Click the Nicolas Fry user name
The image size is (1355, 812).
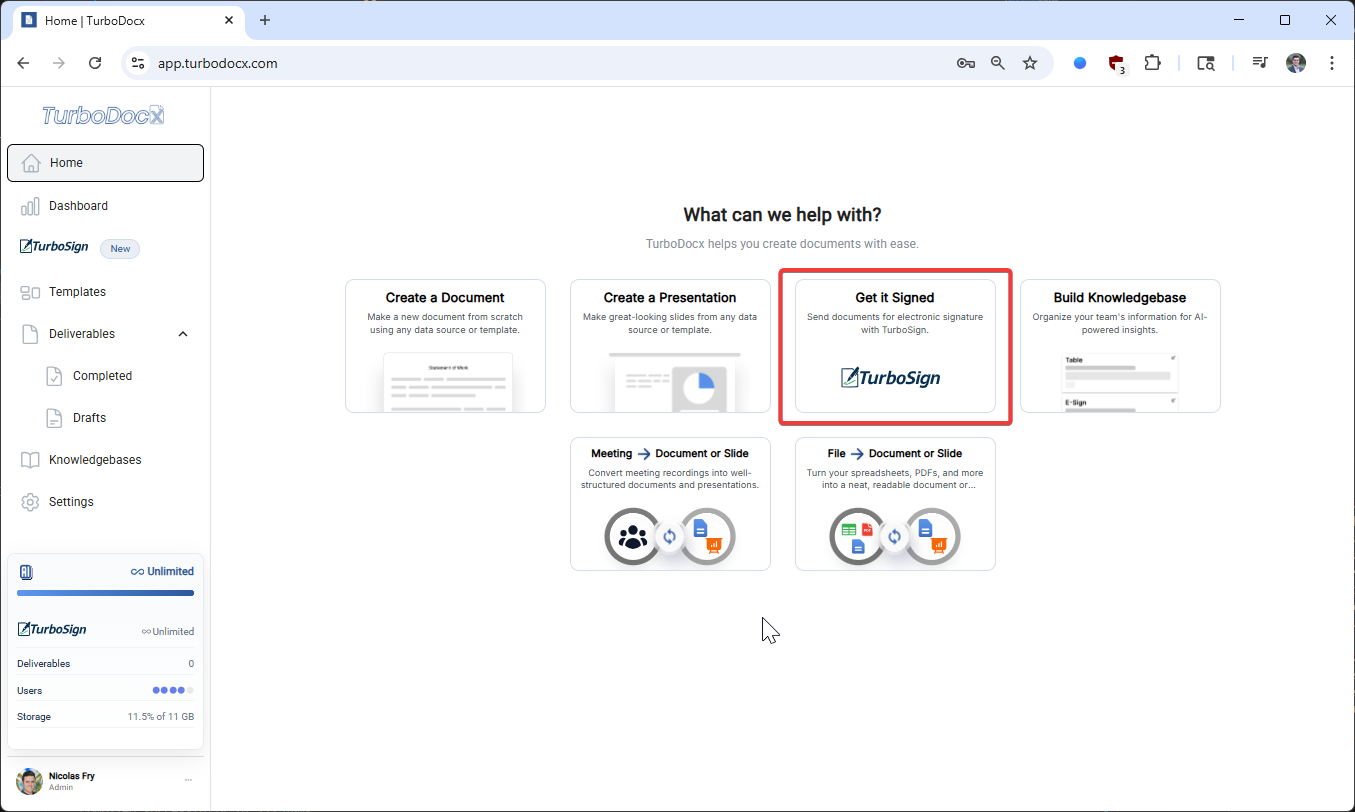coord(72,776)
